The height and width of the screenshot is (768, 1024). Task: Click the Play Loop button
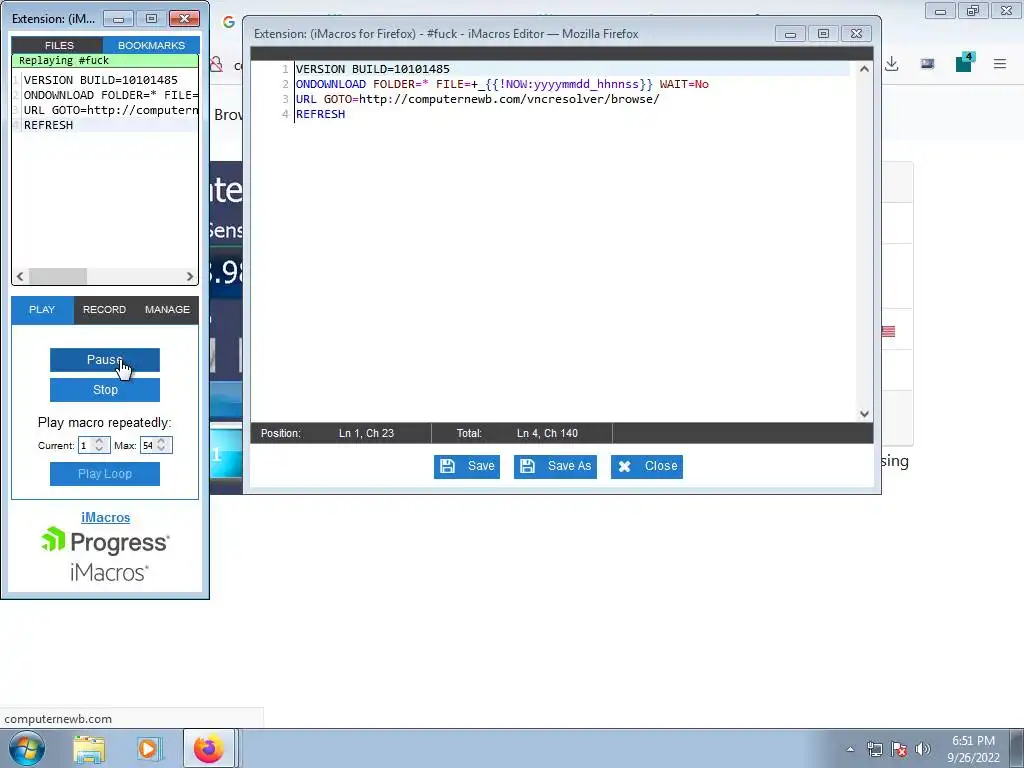click(x=104, y=474)
